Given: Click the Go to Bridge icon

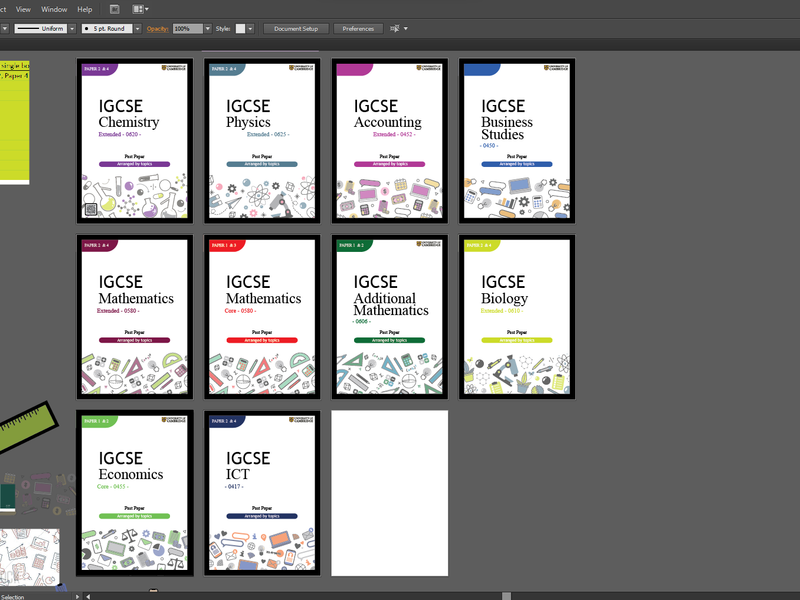Looking at the screenshot, I should [115, 9].
